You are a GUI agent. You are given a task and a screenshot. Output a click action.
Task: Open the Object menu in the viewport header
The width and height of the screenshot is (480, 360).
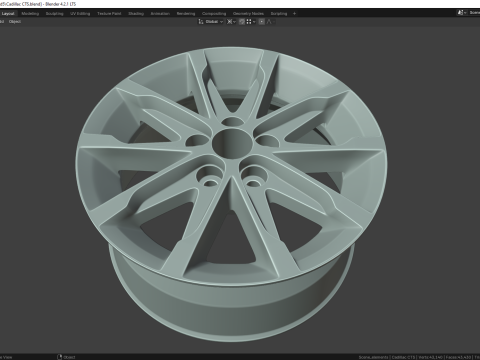coord(15,22)
